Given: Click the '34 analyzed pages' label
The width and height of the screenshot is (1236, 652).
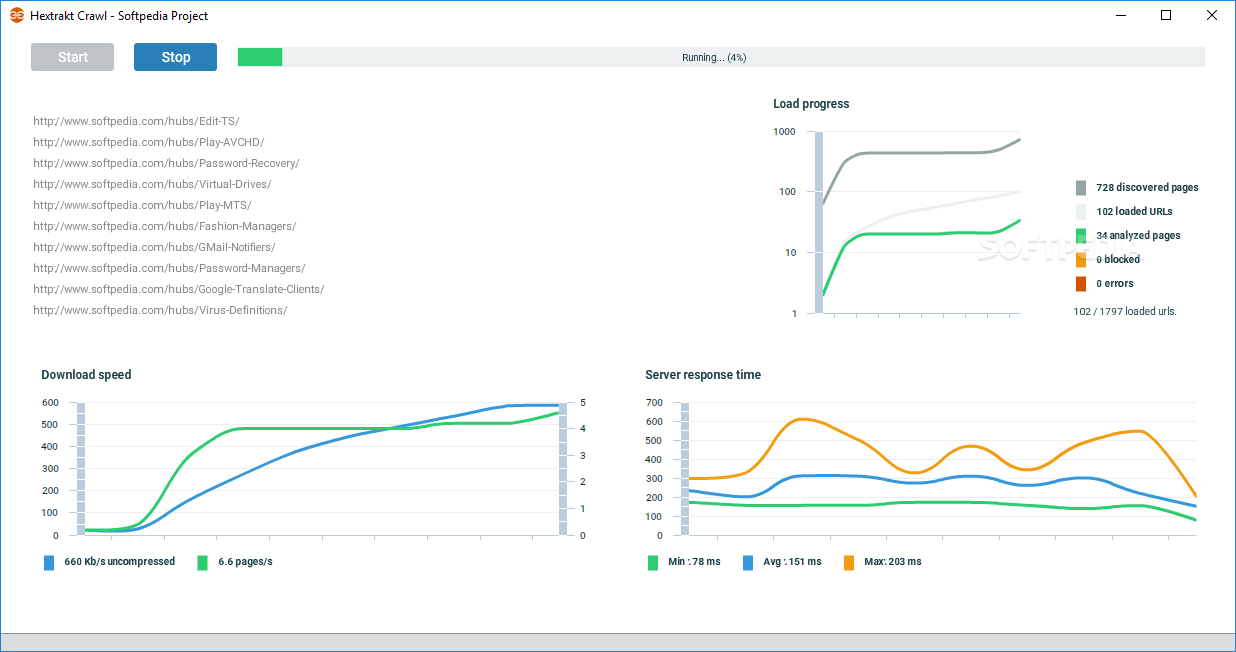Looking at the screenshot, I should (x=1138, y=236).
